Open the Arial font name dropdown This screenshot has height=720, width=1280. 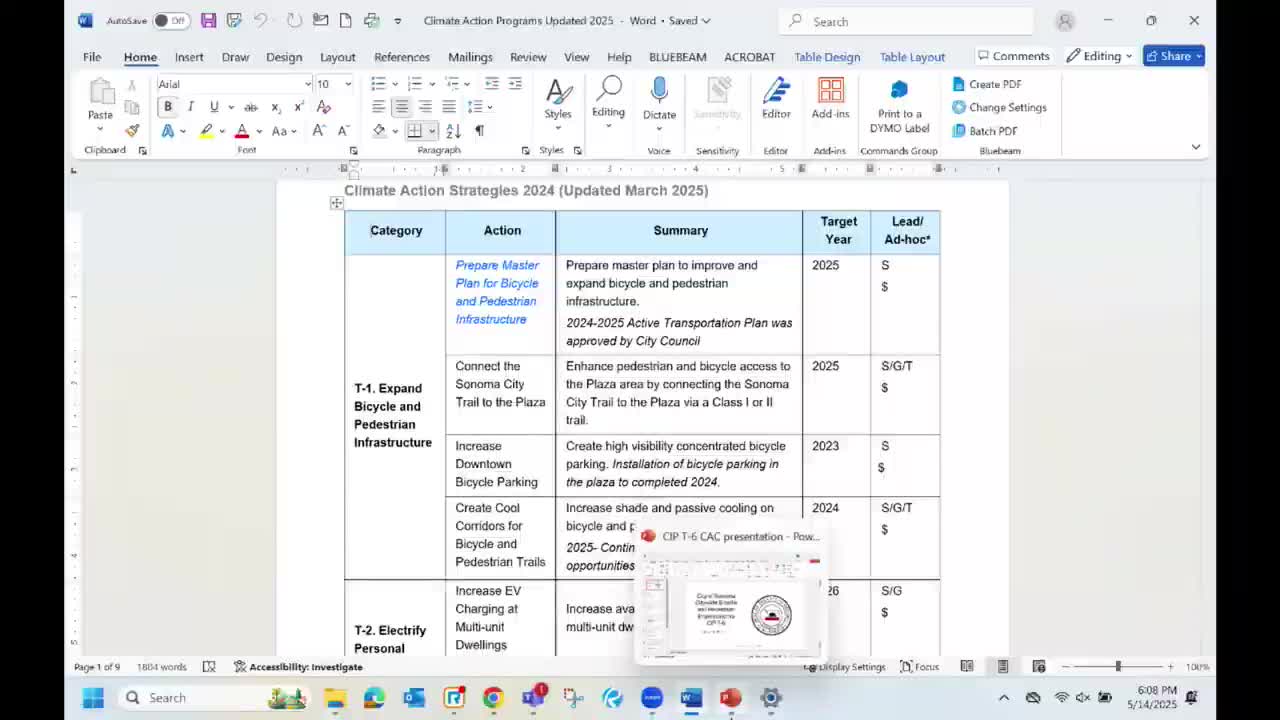coord(307,84)
